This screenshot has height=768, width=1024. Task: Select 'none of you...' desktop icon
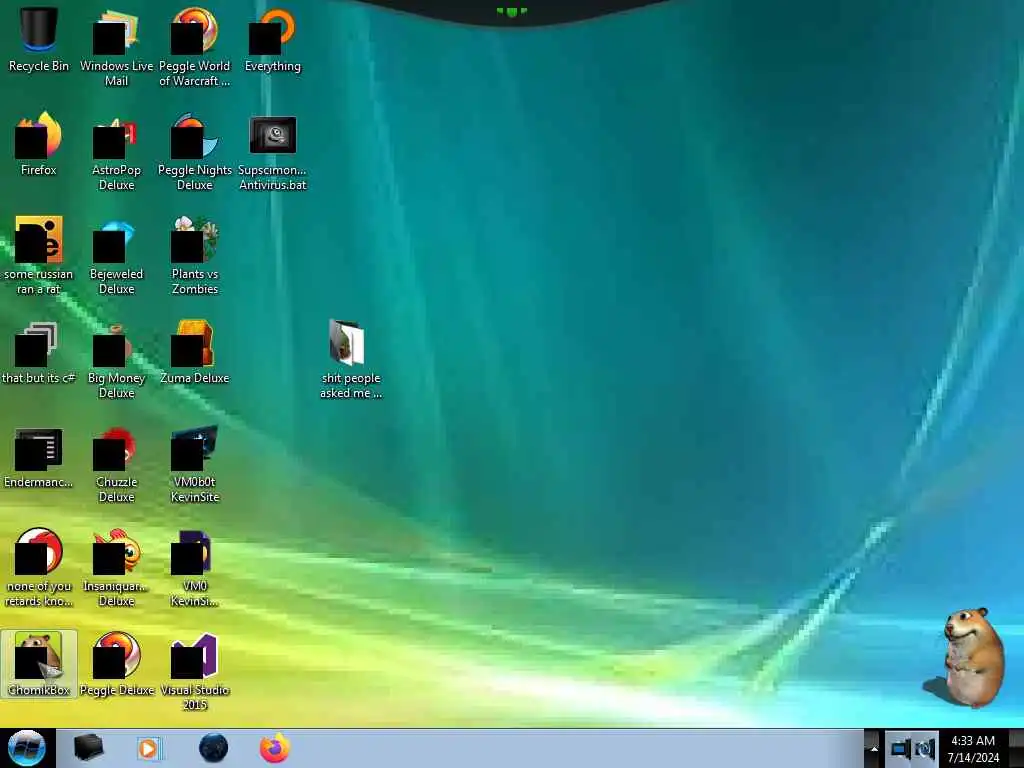click(39, 567)
